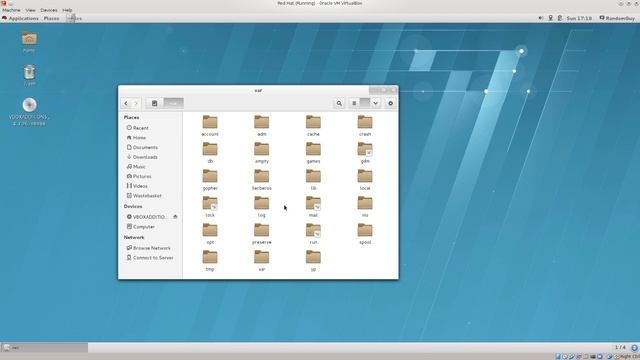
Task: Select the gdm folder
Action: (x=365, y=153)
